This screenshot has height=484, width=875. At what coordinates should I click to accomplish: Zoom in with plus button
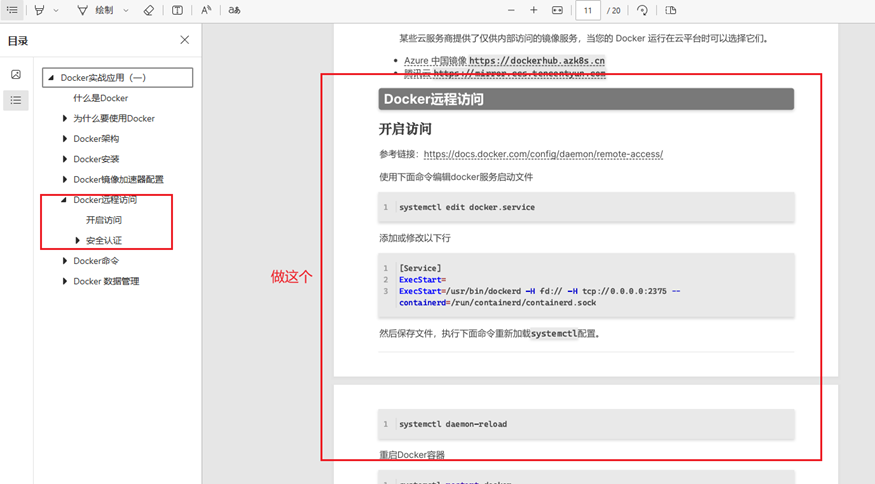[x=533, y=10]
